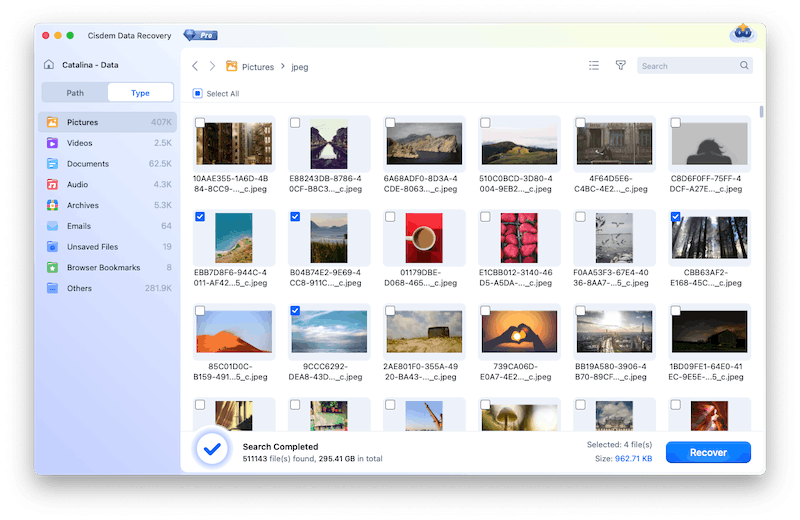Click Pictures in the breadcrumb path
The image size is (800, 520).
(x=258, y=67)
